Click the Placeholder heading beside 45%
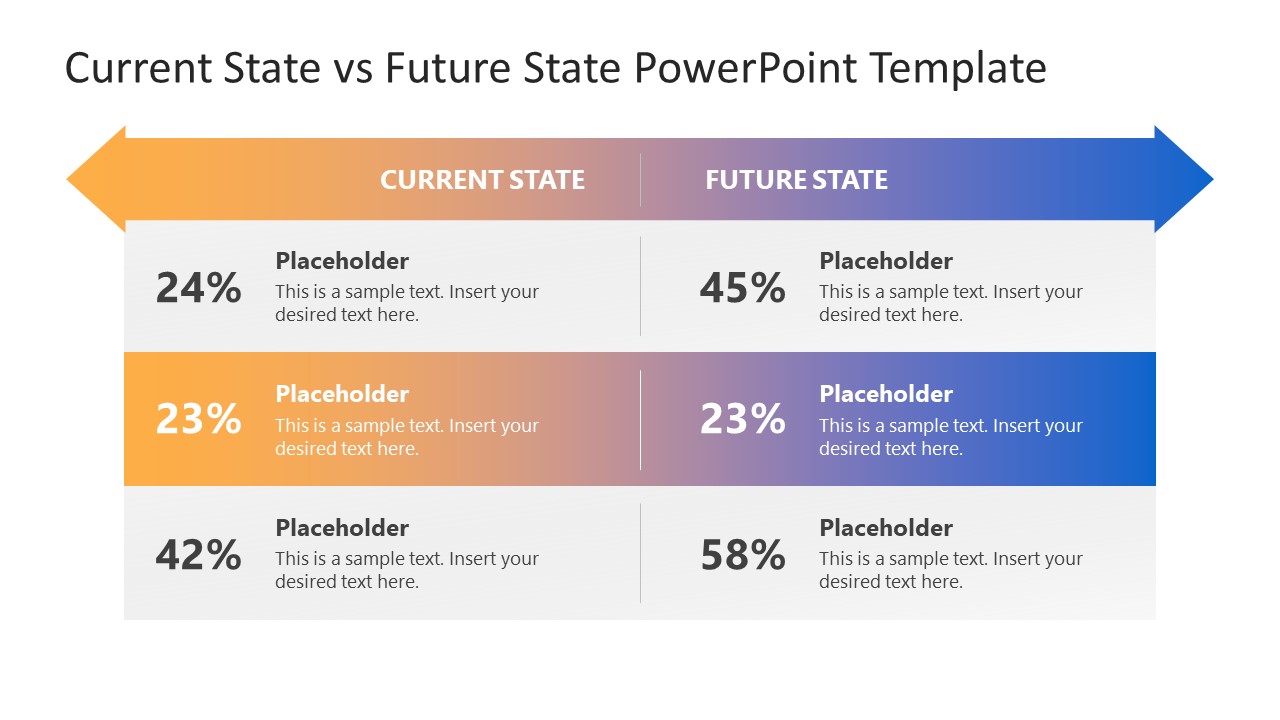Viewport: 1280px width, 720px height. tap(886, 261)
